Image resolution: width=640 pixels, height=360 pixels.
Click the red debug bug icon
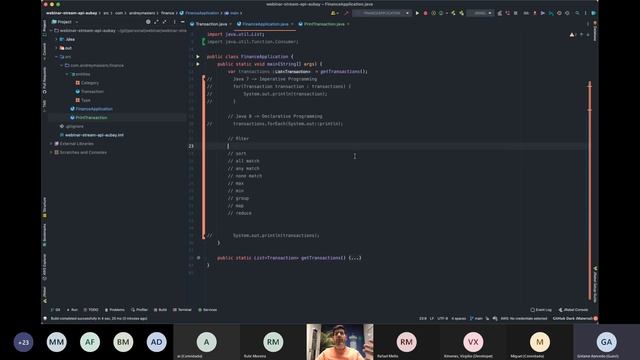click(425, 13)
